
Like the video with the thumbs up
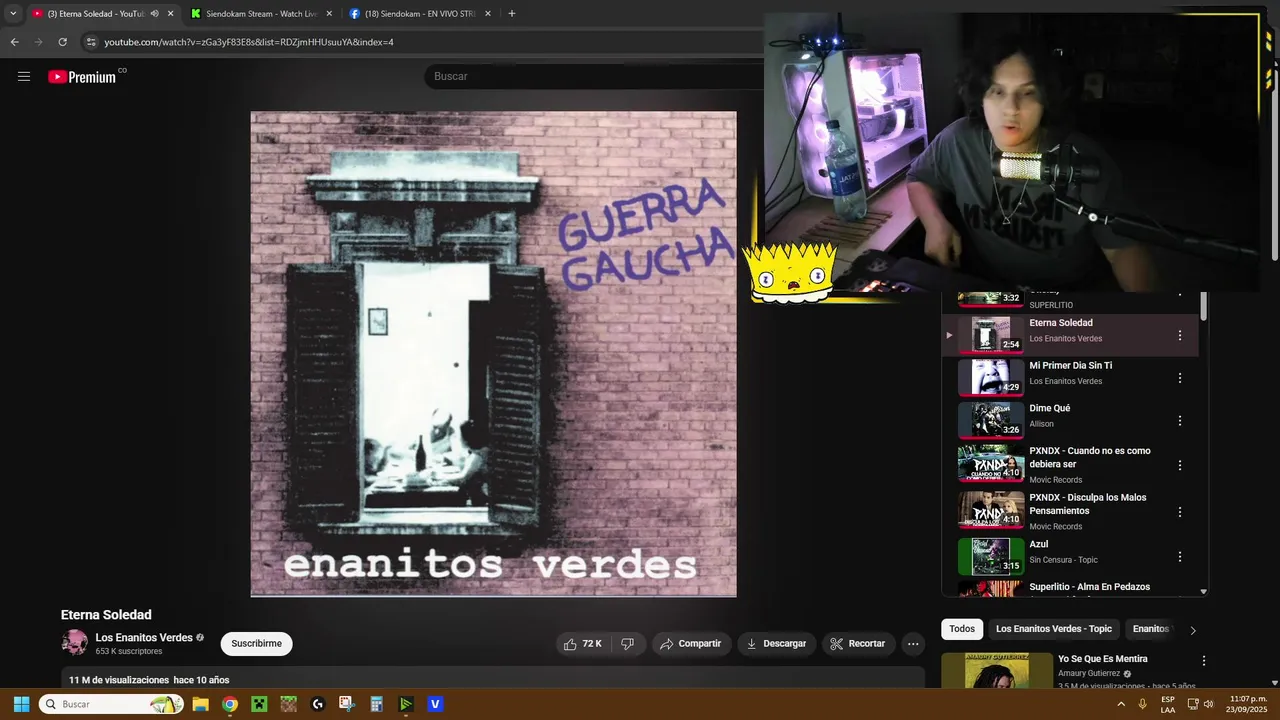pyautogui.click(x=582, y=644)
